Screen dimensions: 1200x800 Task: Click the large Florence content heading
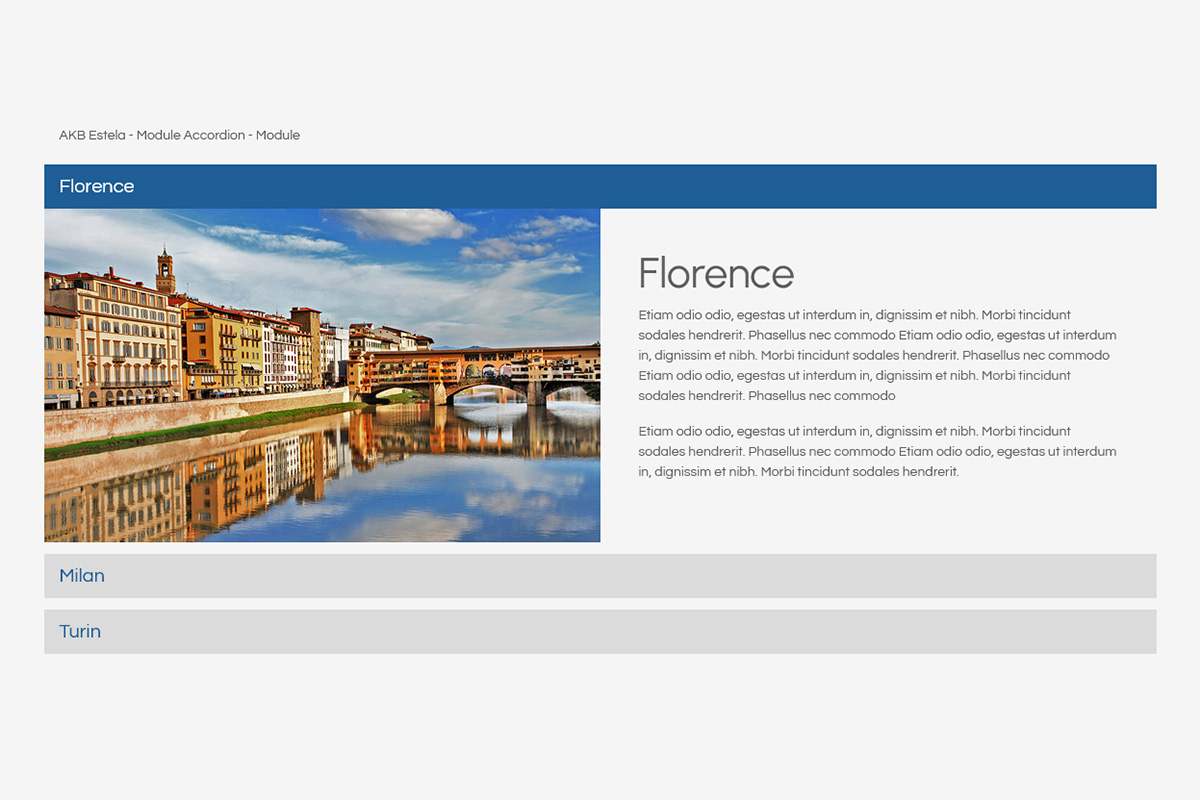pyautogui.click(x=716, y=273)
